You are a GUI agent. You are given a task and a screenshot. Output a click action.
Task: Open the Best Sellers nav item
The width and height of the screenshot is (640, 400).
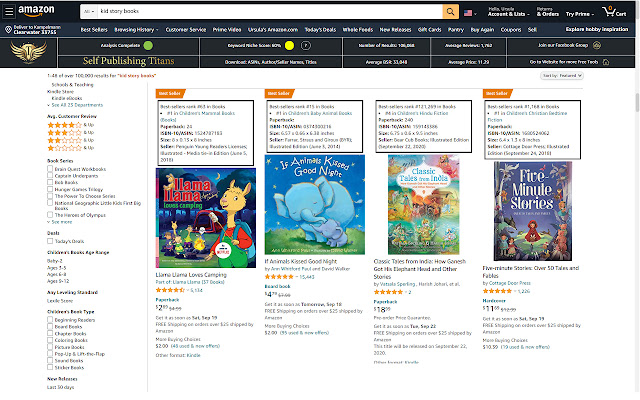[94, 31]
